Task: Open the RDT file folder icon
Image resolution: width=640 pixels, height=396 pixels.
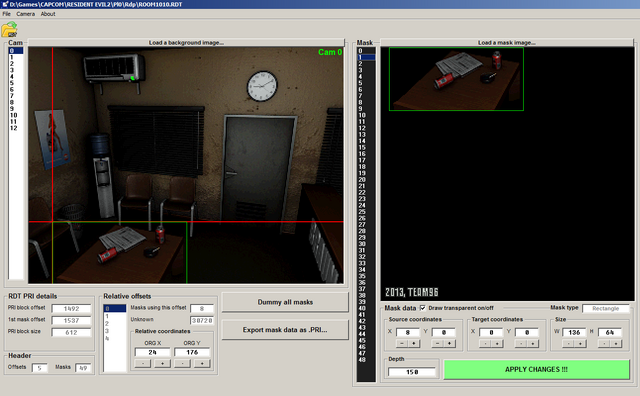Action: 9,30
